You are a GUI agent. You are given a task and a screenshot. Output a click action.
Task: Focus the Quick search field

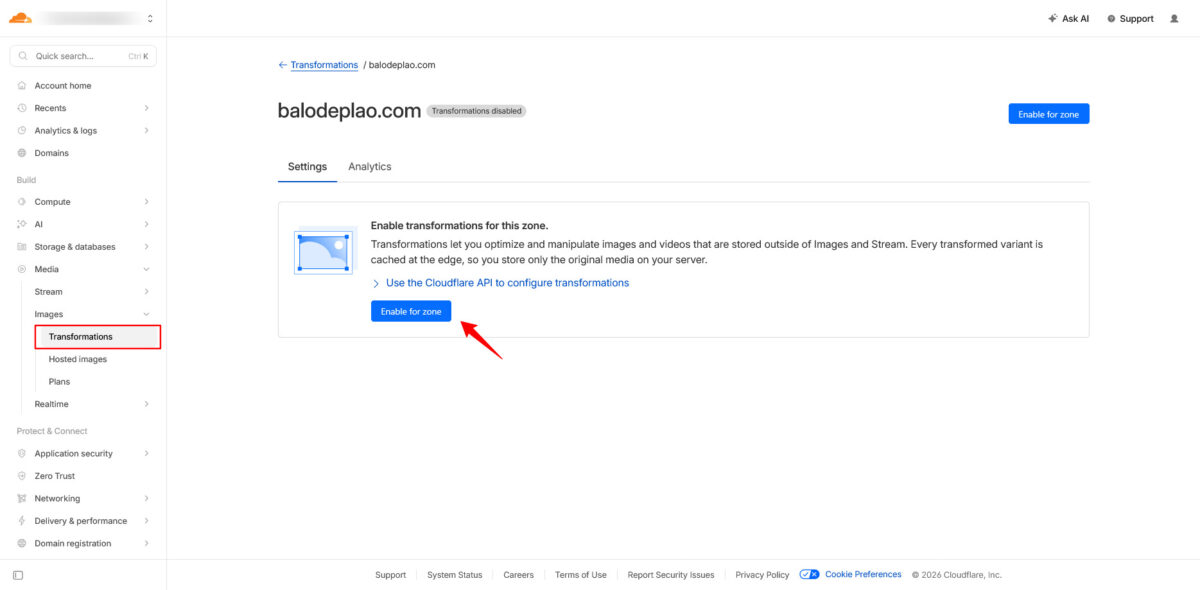pyautogui.click(x=82, y=56)
